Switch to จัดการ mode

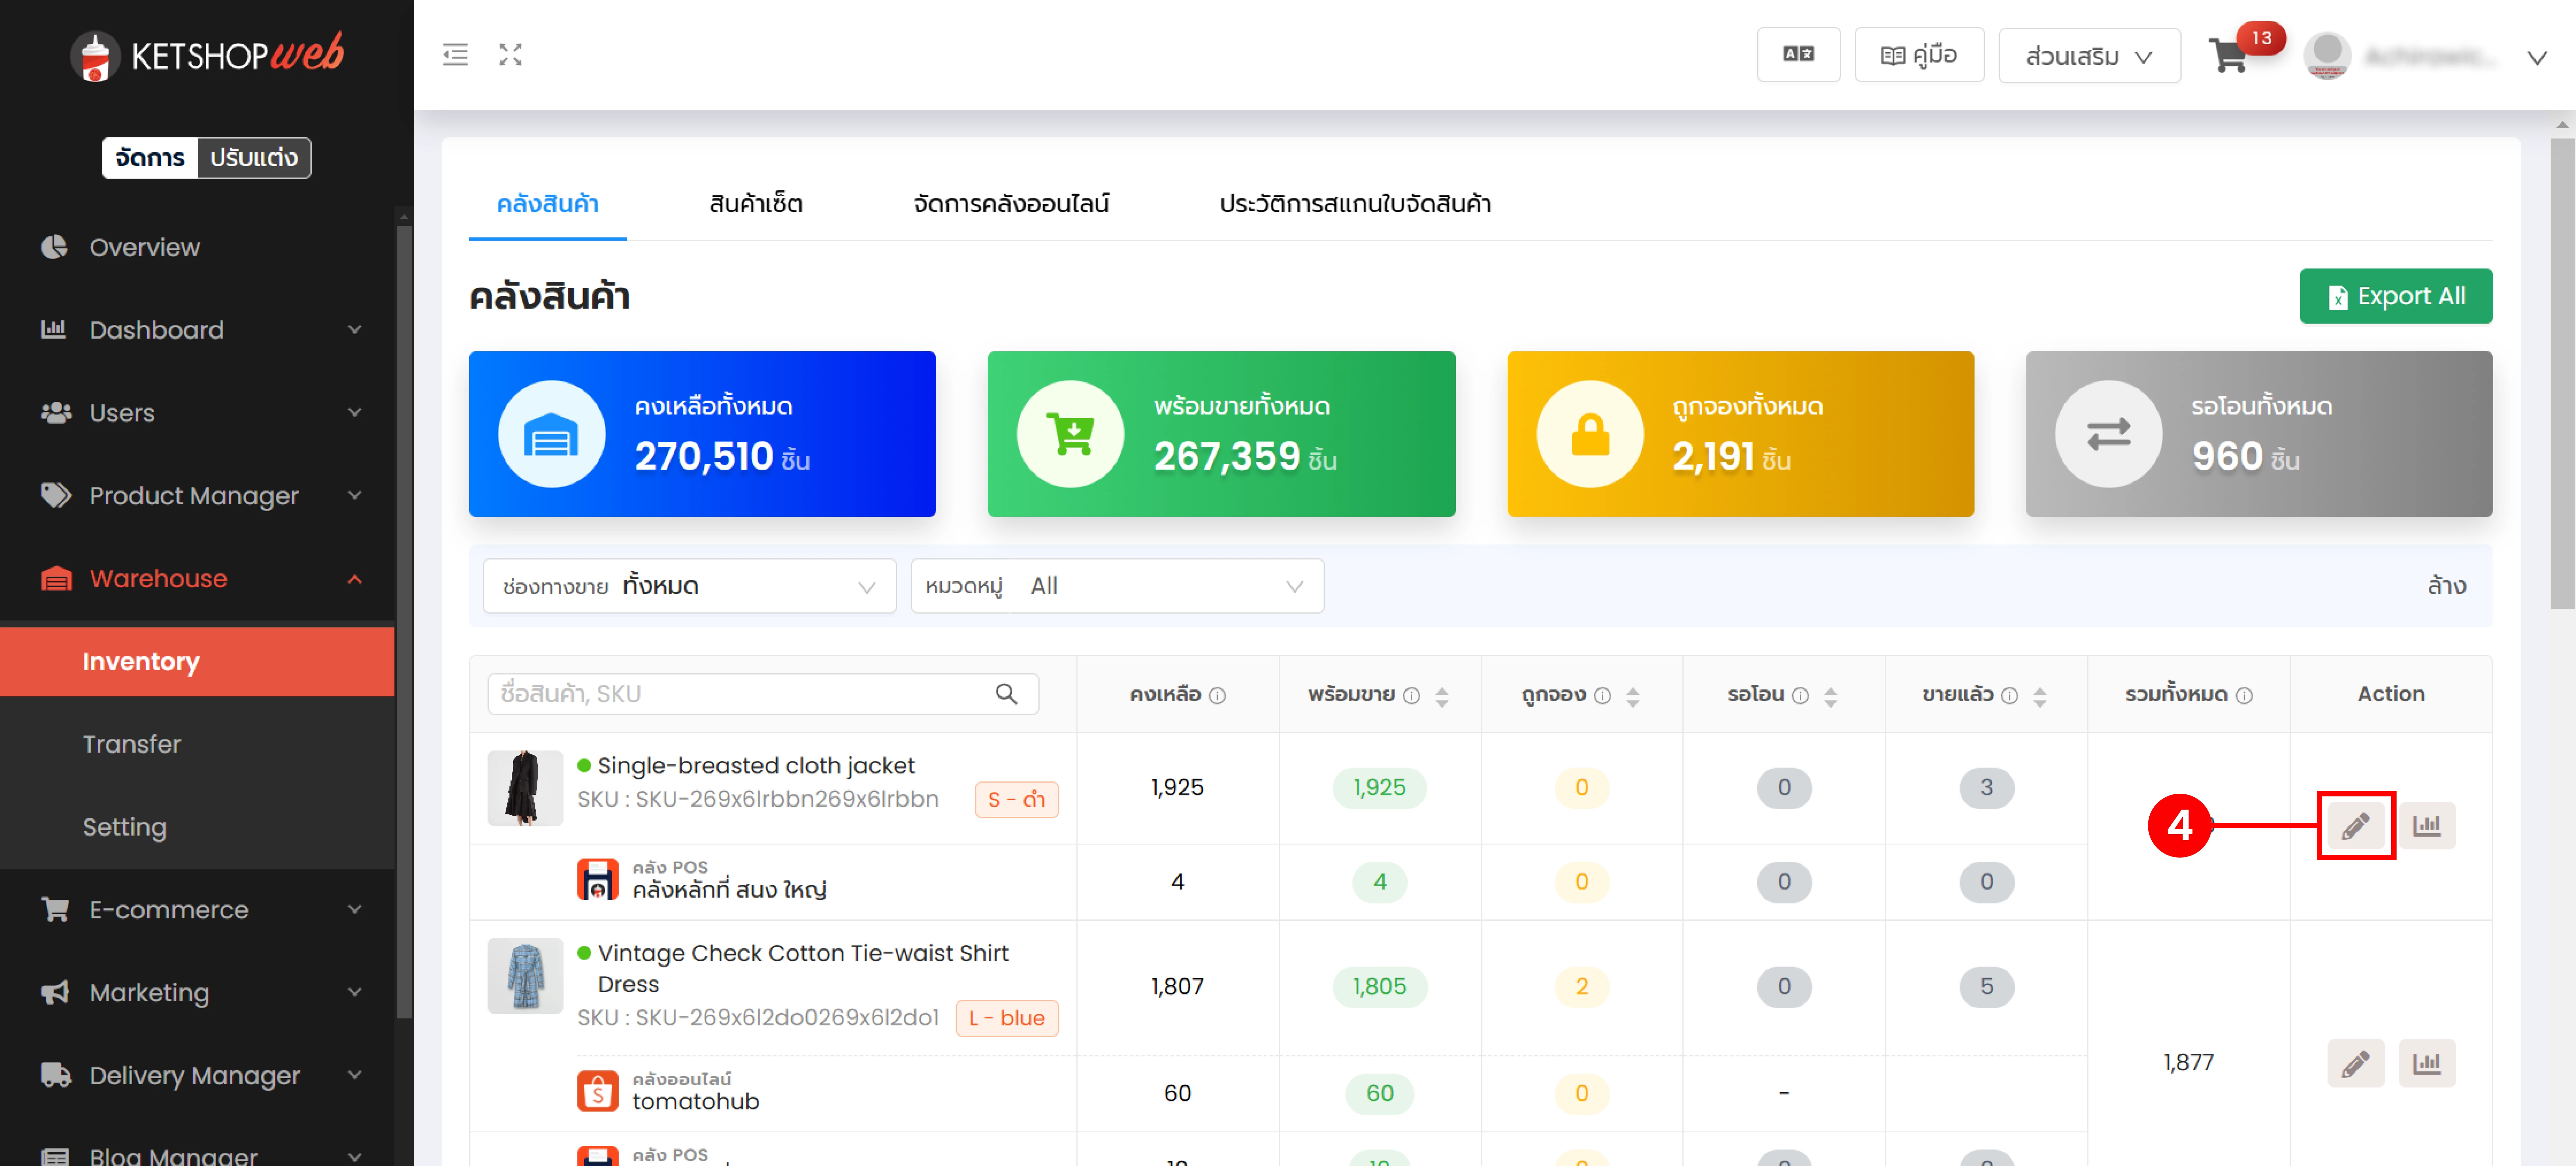tap(150, 158)
